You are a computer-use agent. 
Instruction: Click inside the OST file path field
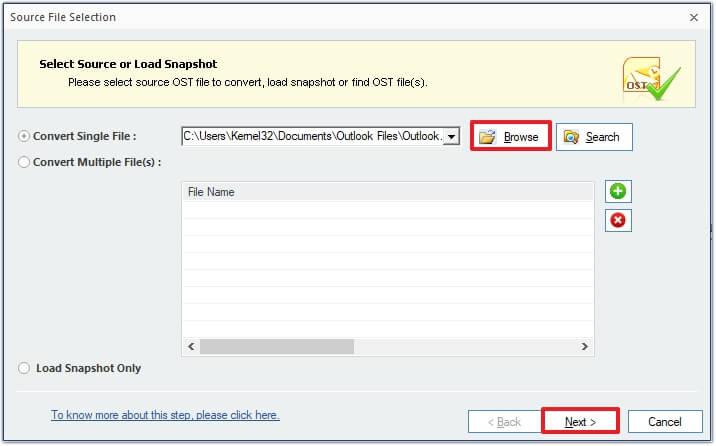[x=312, y=136]
